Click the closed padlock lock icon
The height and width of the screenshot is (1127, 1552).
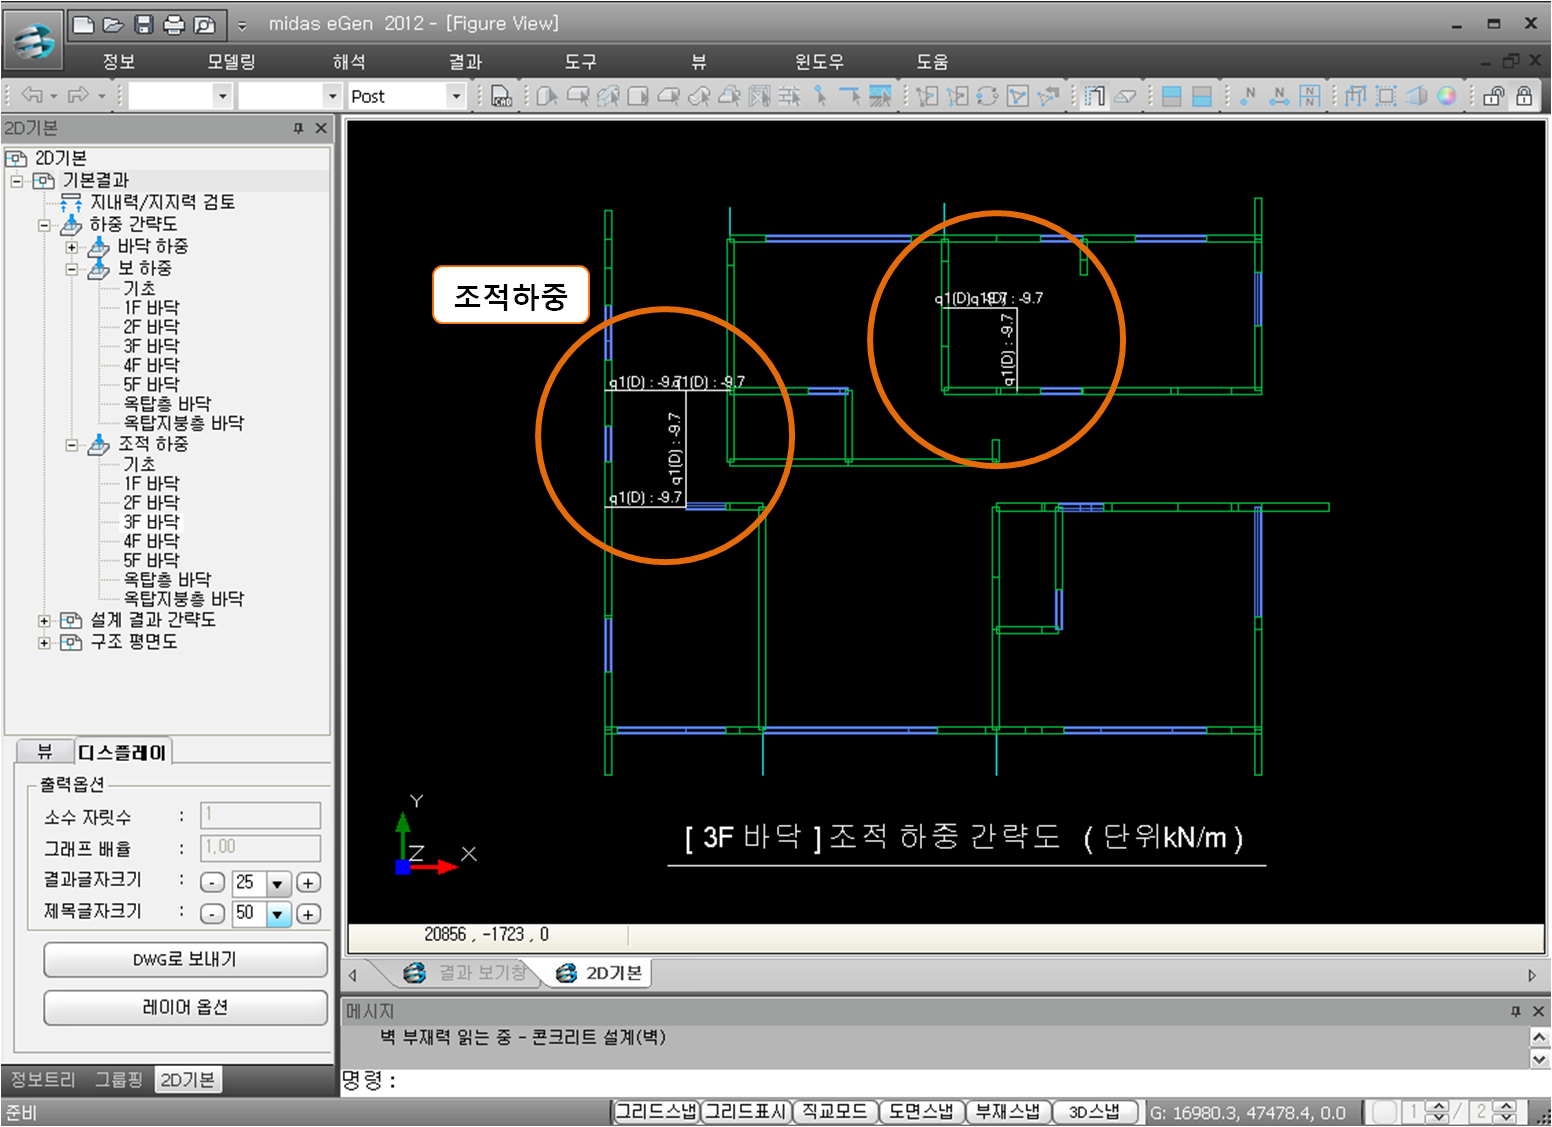coord(1524,96)
